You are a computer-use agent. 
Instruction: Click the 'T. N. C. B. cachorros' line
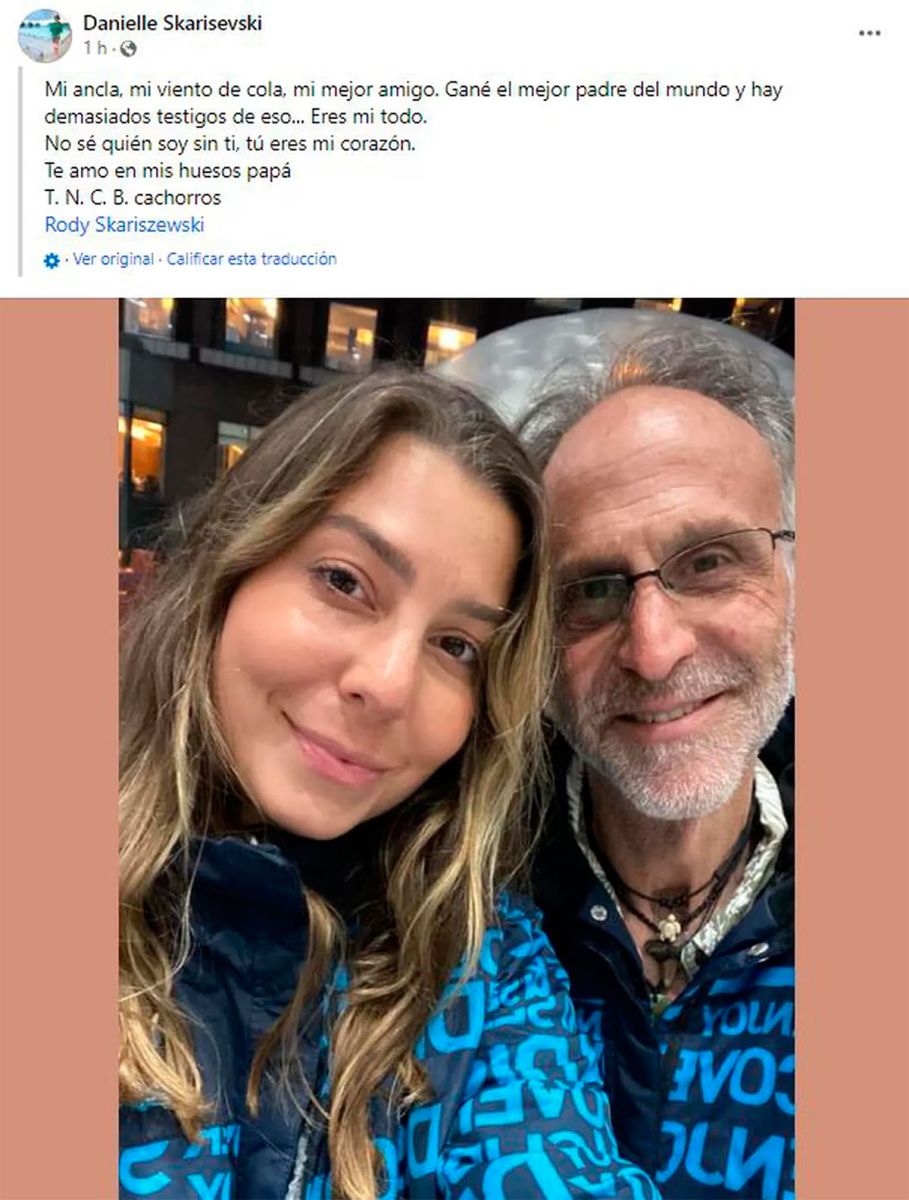click(132, 198)
